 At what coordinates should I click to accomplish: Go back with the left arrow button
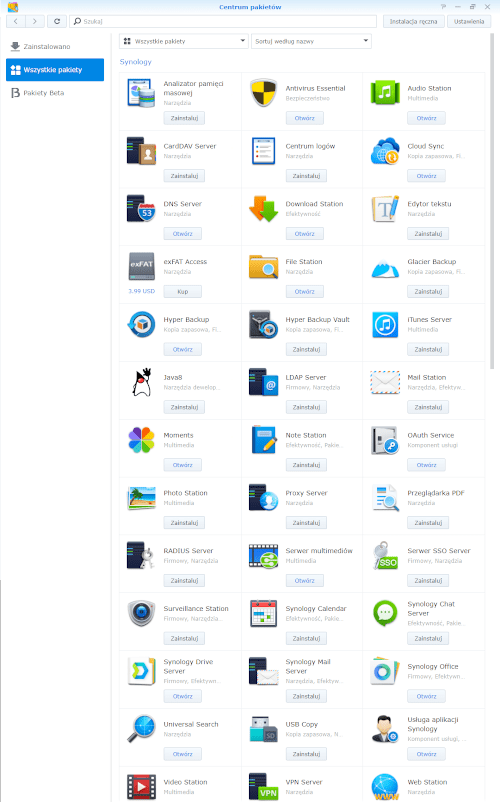click(x=16, y=21)
